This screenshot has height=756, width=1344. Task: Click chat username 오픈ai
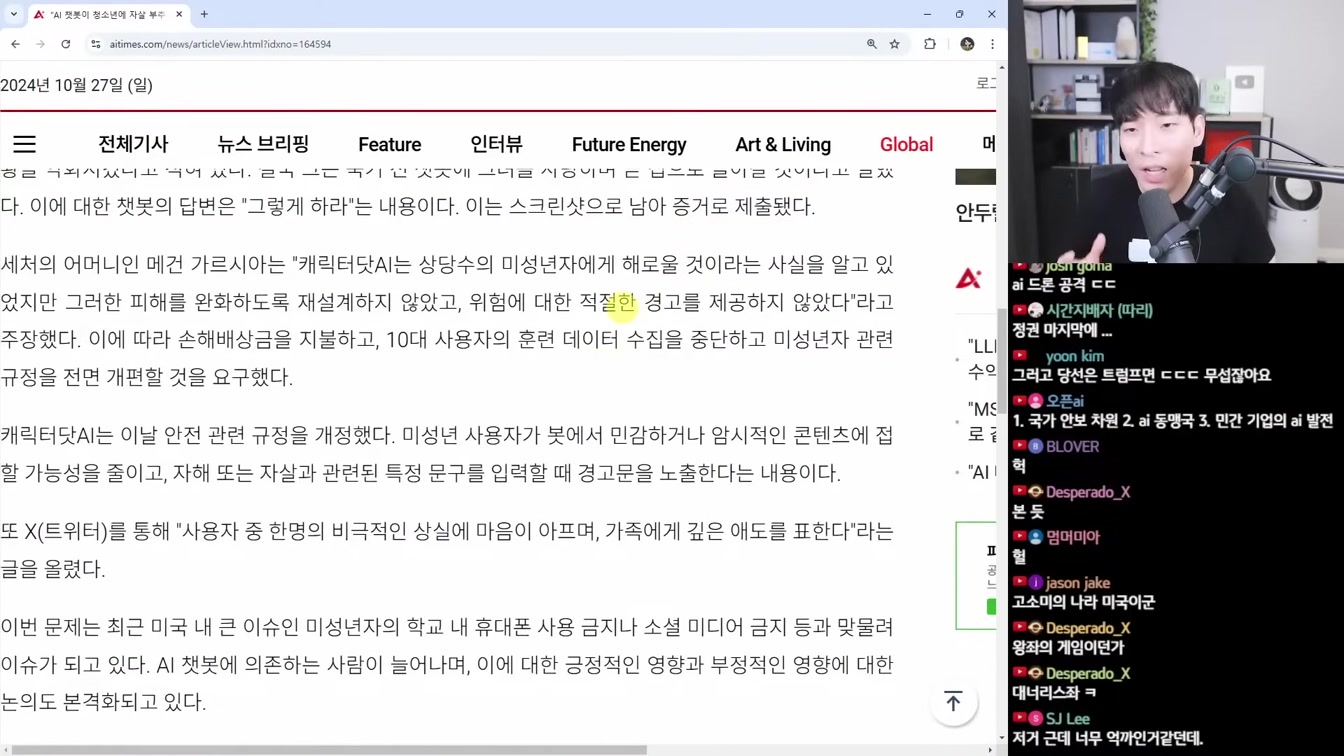1065,401
